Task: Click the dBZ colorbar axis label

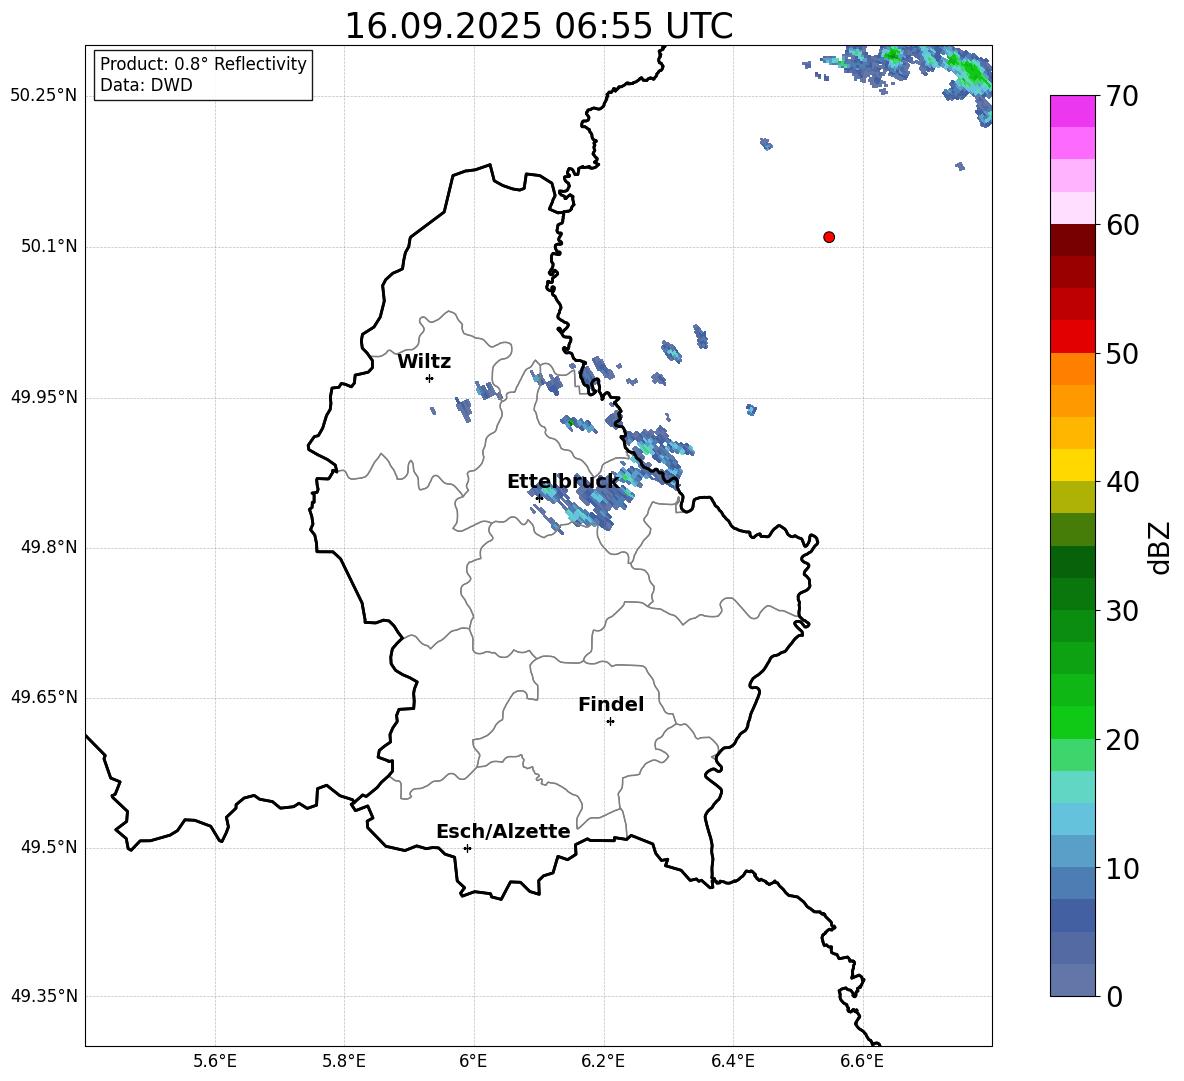Action: point(1161,547)
